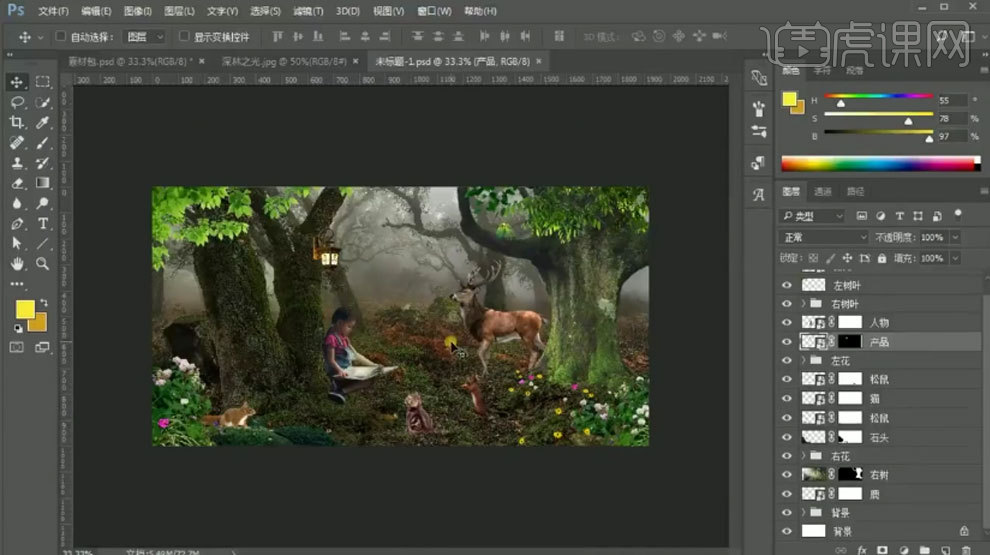Select the Pen tool
This screenshot has height=555, width=990.
tap(17, 224)
